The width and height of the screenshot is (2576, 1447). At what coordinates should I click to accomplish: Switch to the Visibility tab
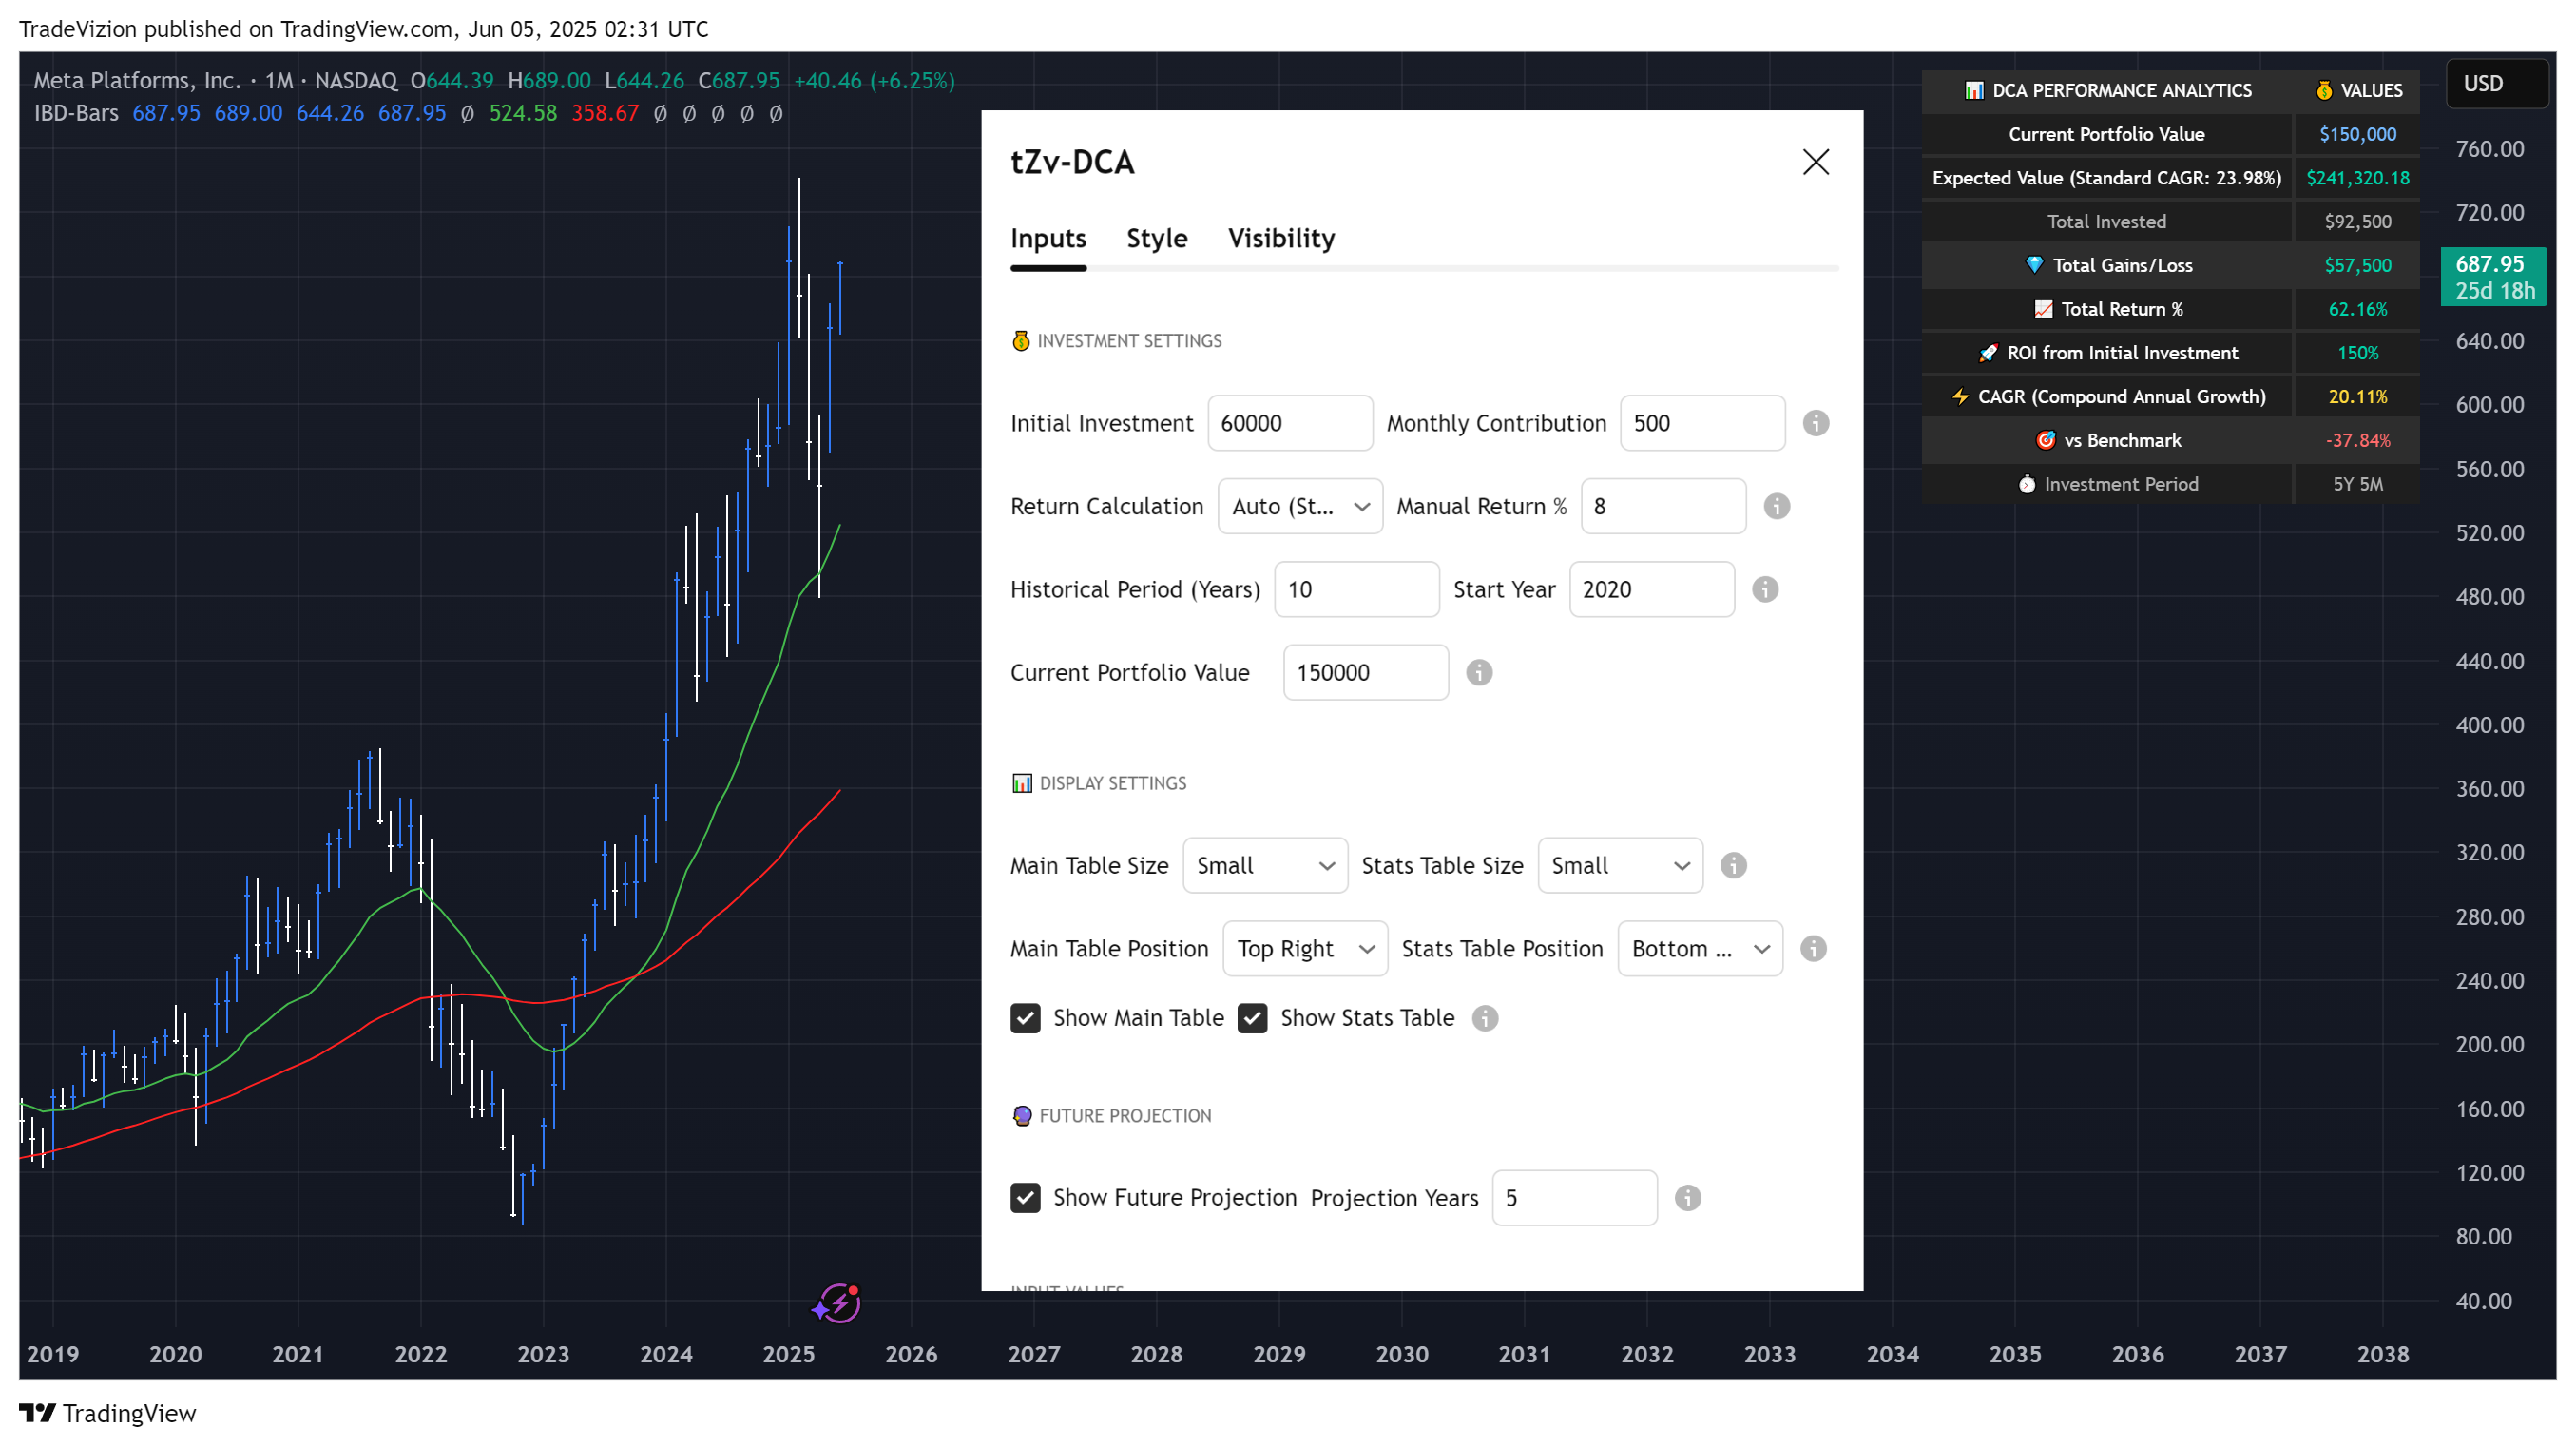point(1281,238)
